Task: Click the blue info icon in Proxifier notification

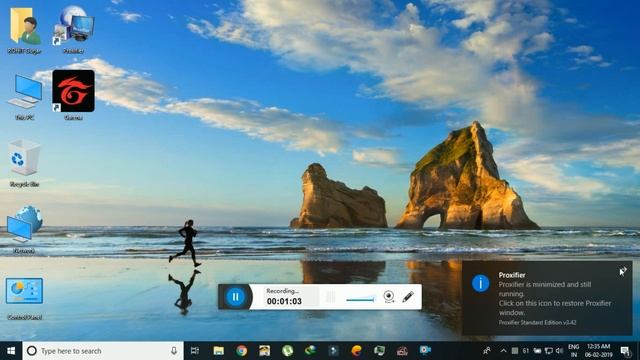Action: click(480, 283)
